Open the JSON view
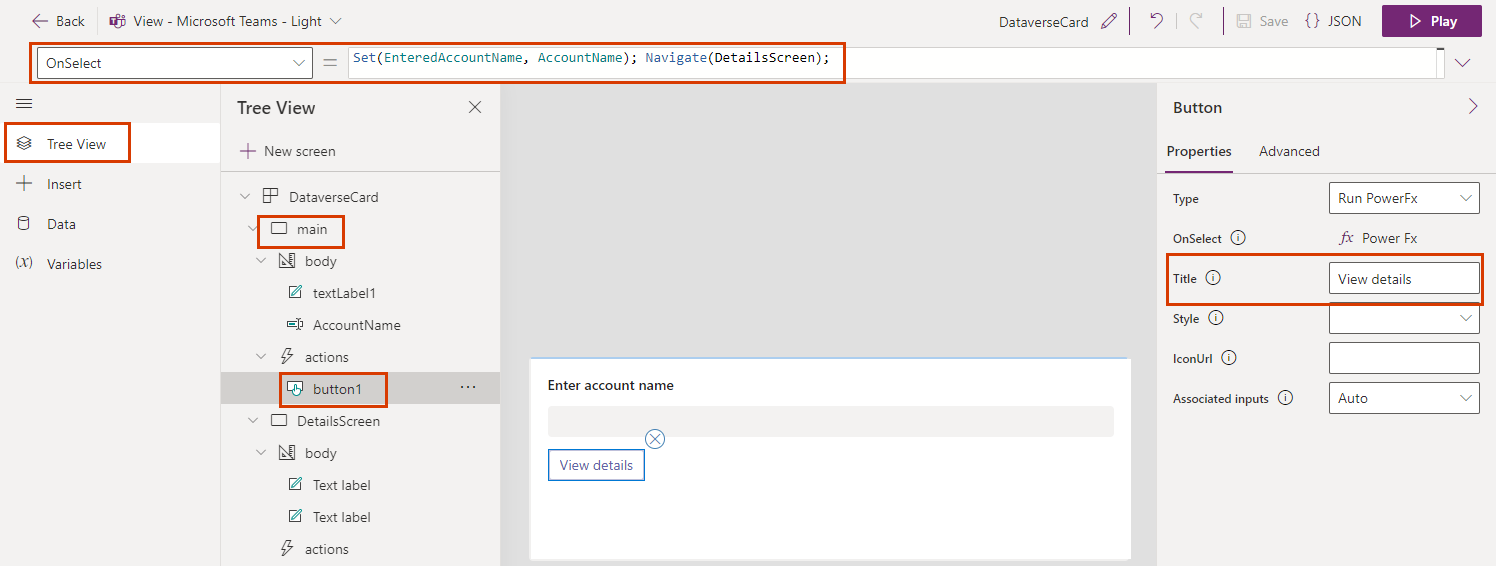Viewport: 1496px width, 566px height. click(1333, 21)
